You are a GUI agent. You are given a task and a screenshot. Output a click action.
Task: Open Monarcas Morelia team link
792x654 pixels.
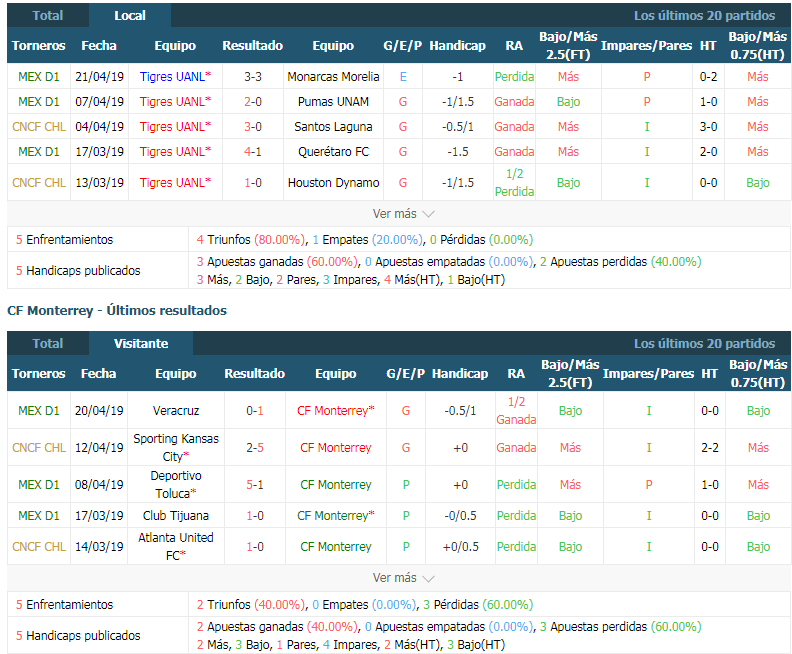coord(333,77)
